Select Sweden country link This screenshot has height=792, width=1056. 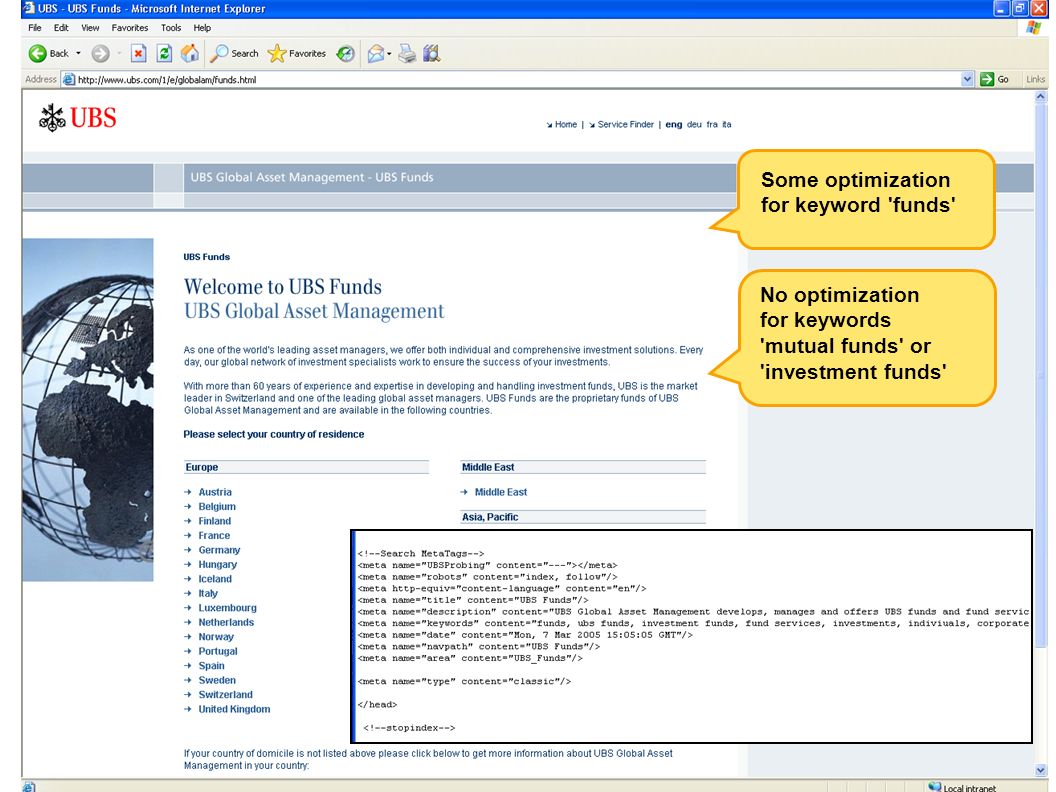pos(217,680)
